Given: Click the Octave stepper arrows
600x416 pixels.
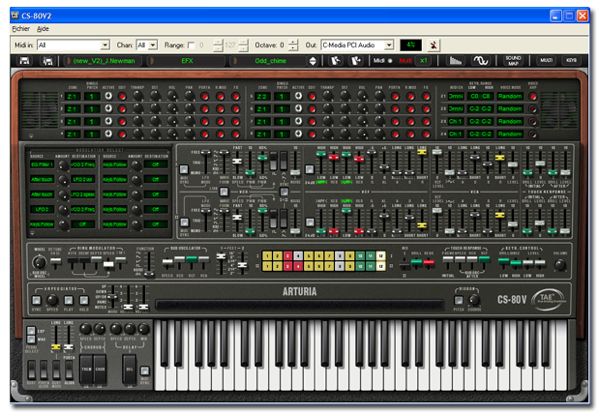Looking at the screenshot, I should point(293,45).
